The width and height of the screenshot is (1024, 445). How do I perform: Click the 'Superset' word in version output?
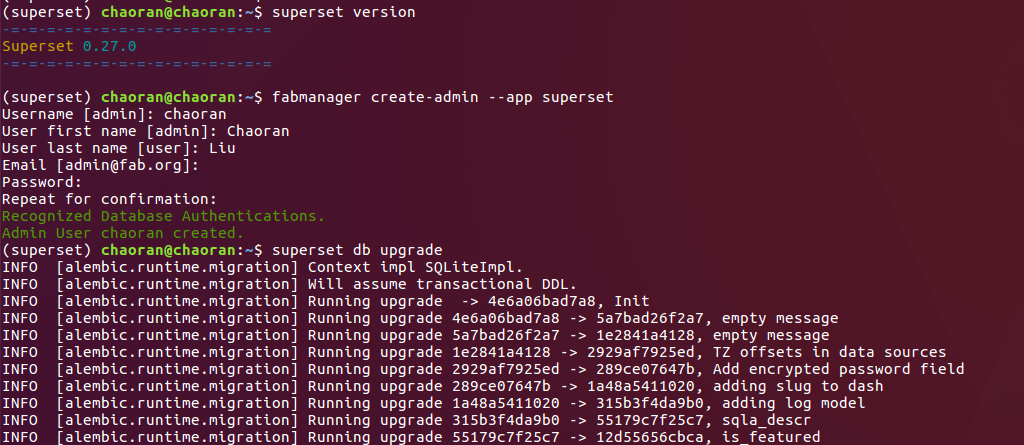38,46
